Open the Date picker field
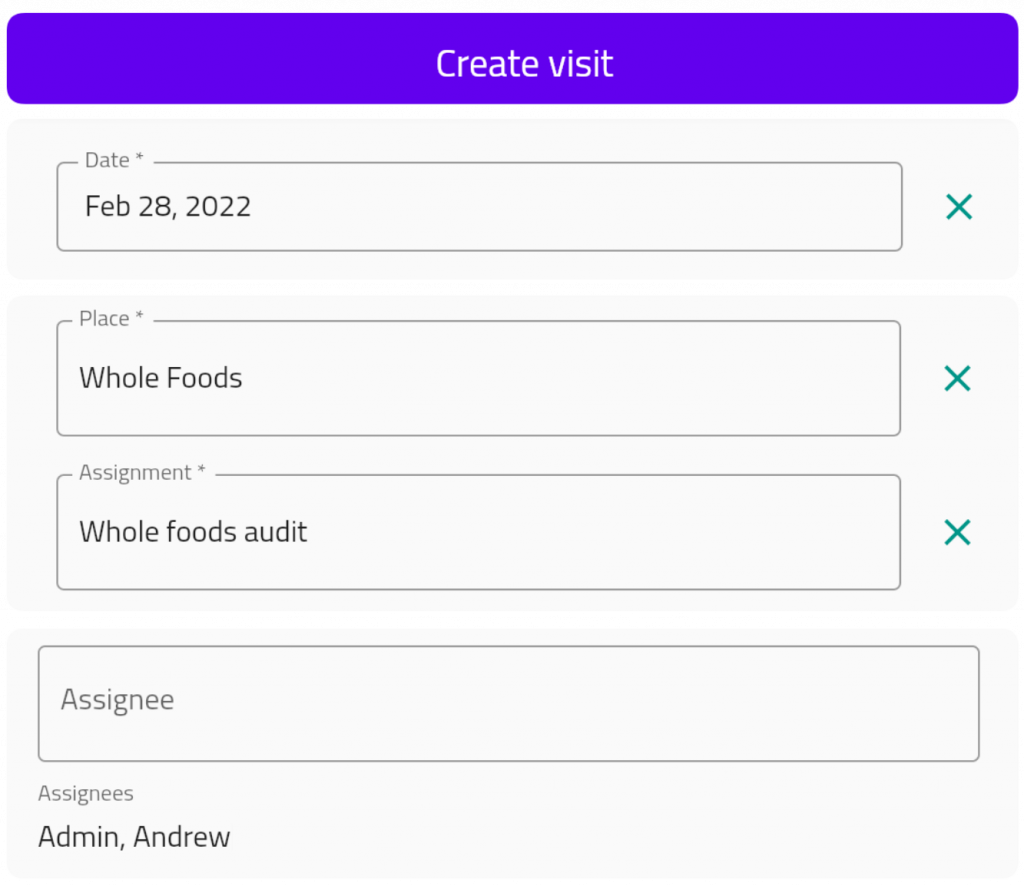 point(479,207)
